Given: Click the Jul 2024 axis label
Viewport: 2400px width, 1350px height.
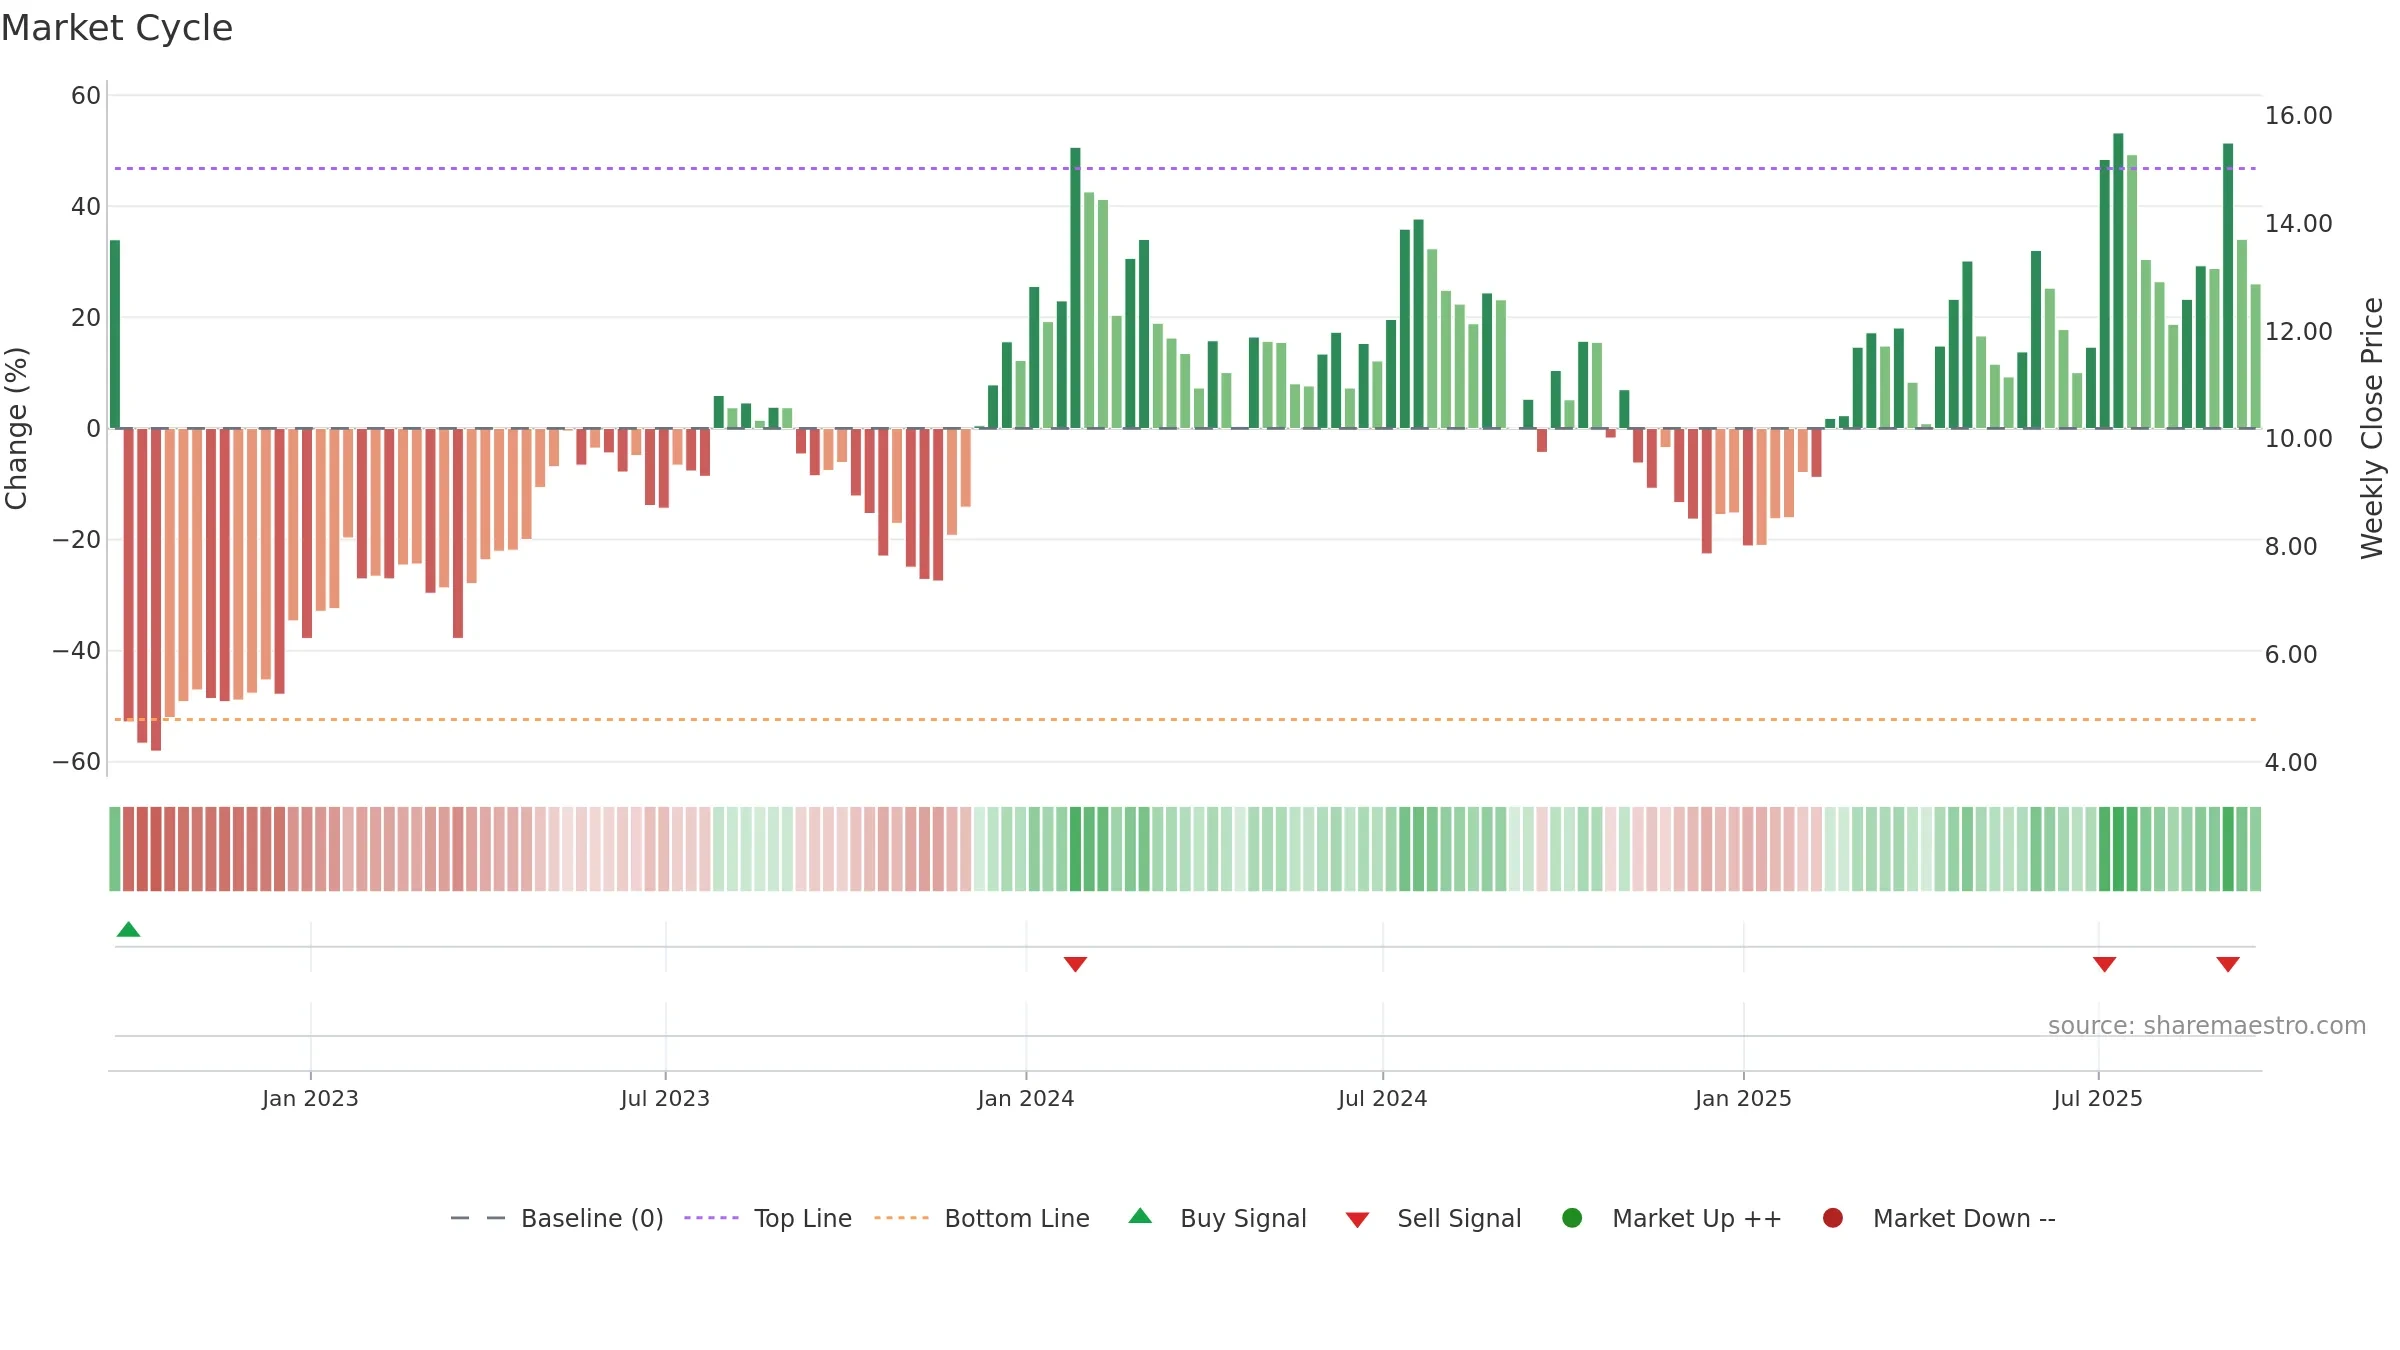Looking at the screenshot, I should (1383, 1099).
